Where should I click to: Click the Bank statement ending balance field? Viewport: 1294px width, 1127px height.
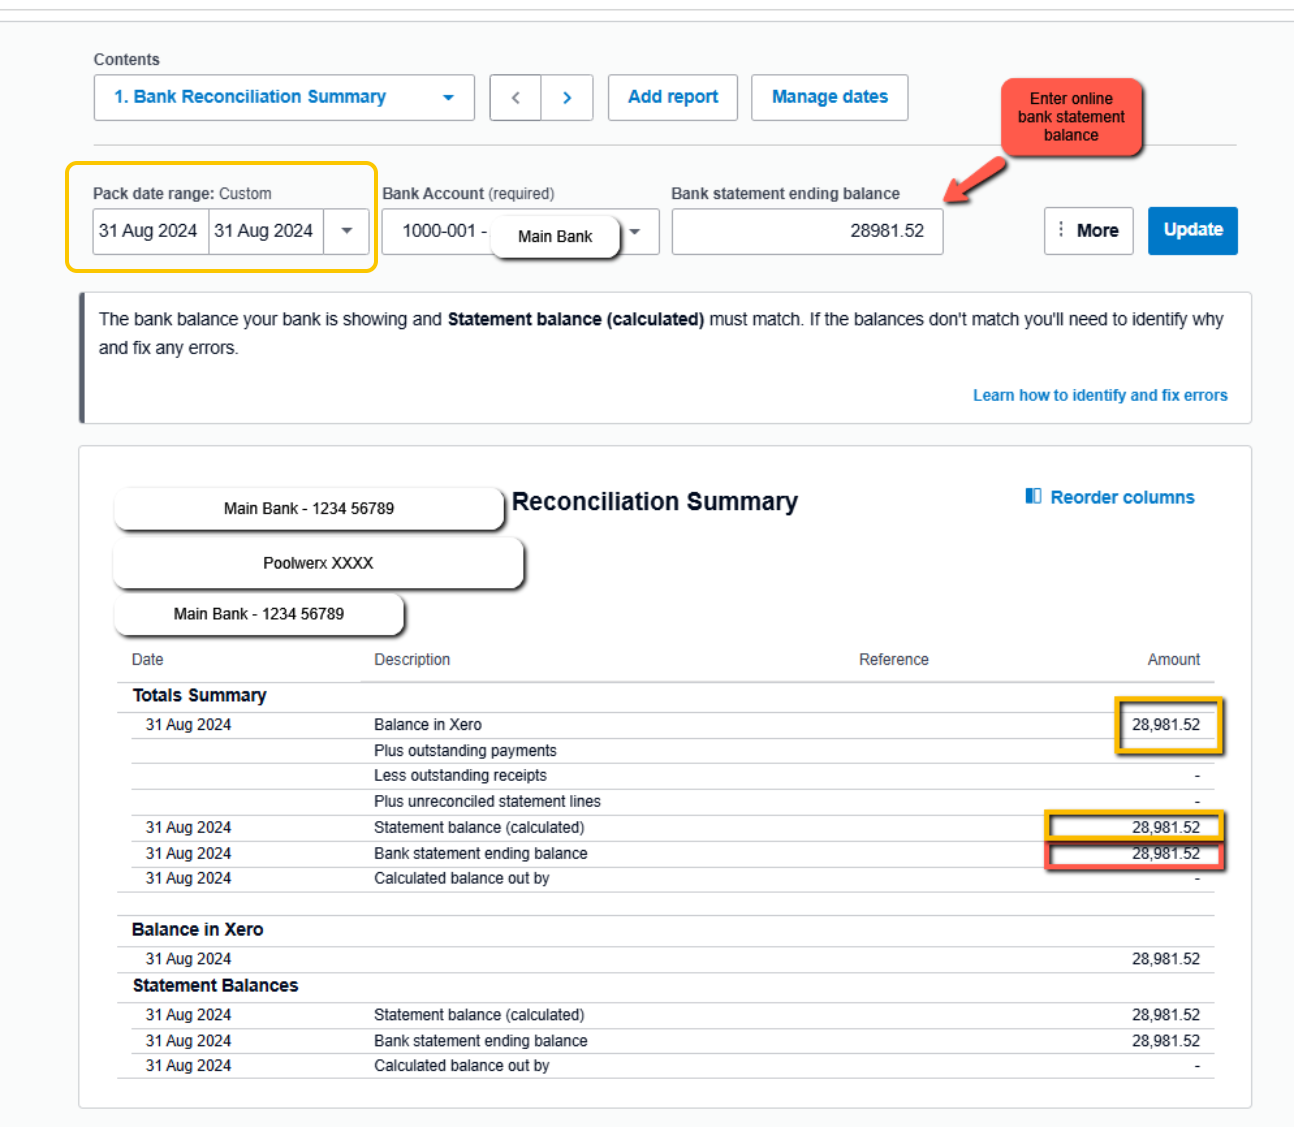(807, 231)
